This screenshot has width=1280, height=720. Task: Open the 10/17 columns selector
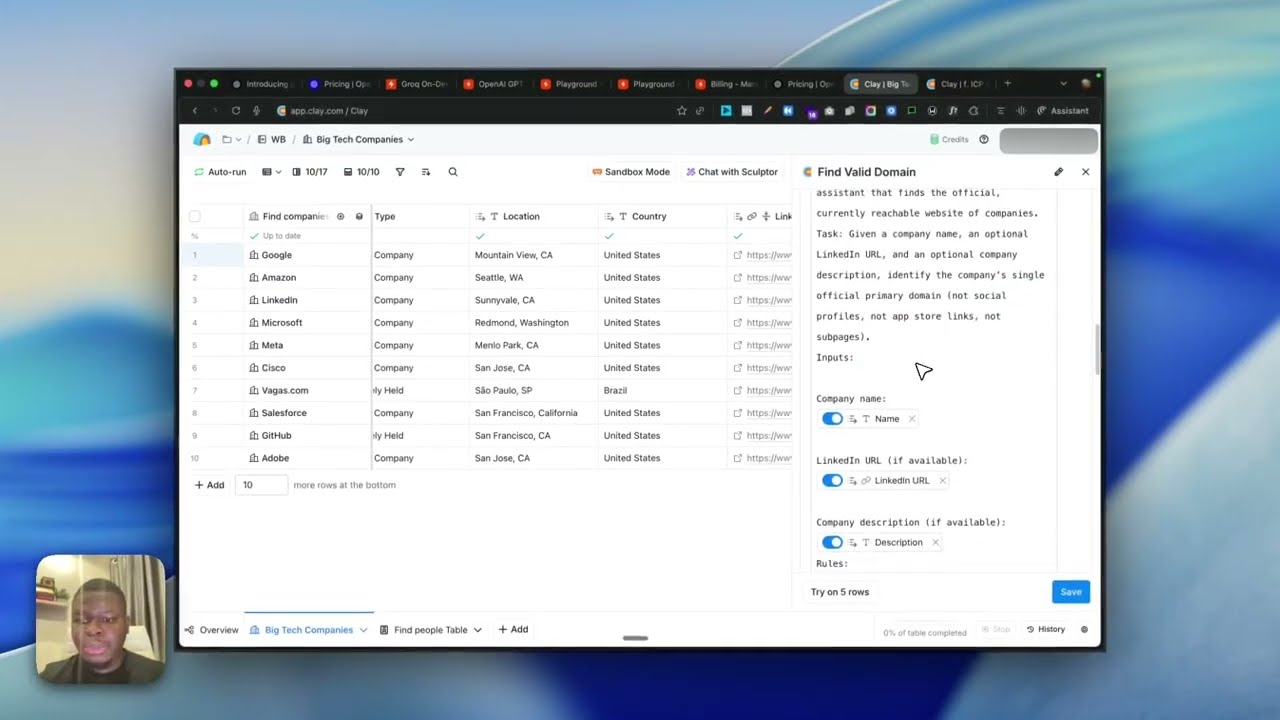(310, 172)
